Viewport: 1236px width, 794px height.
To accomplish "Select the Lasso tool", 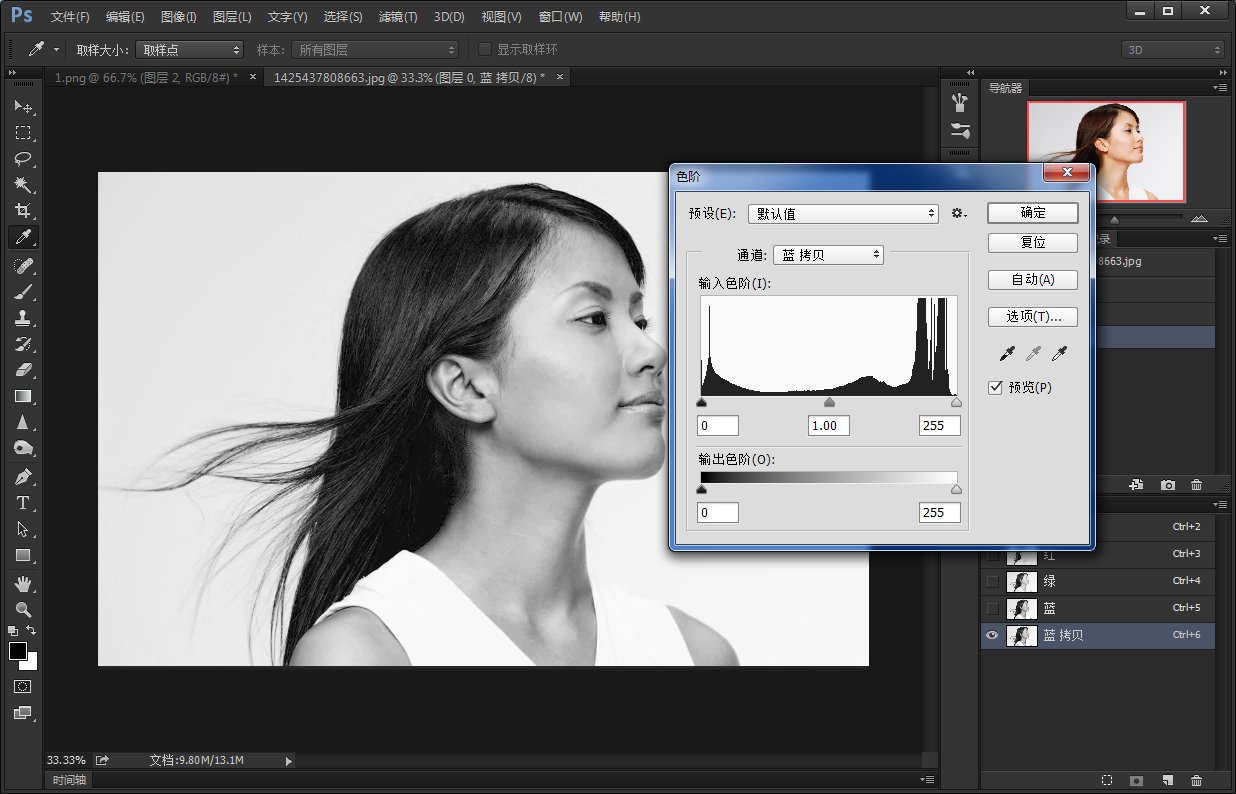I will (x=22, y=159).
